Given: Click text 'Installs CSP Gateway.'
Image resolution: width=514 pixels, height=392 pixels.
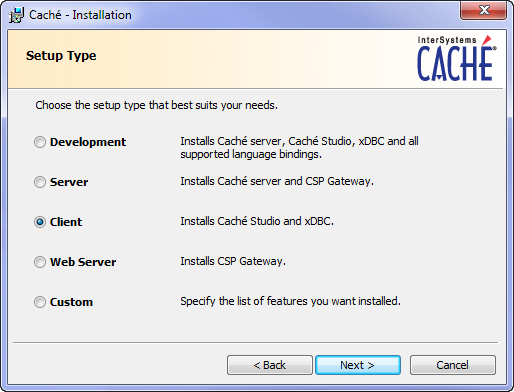Looking at the screenshot, I should pos(233,261).
